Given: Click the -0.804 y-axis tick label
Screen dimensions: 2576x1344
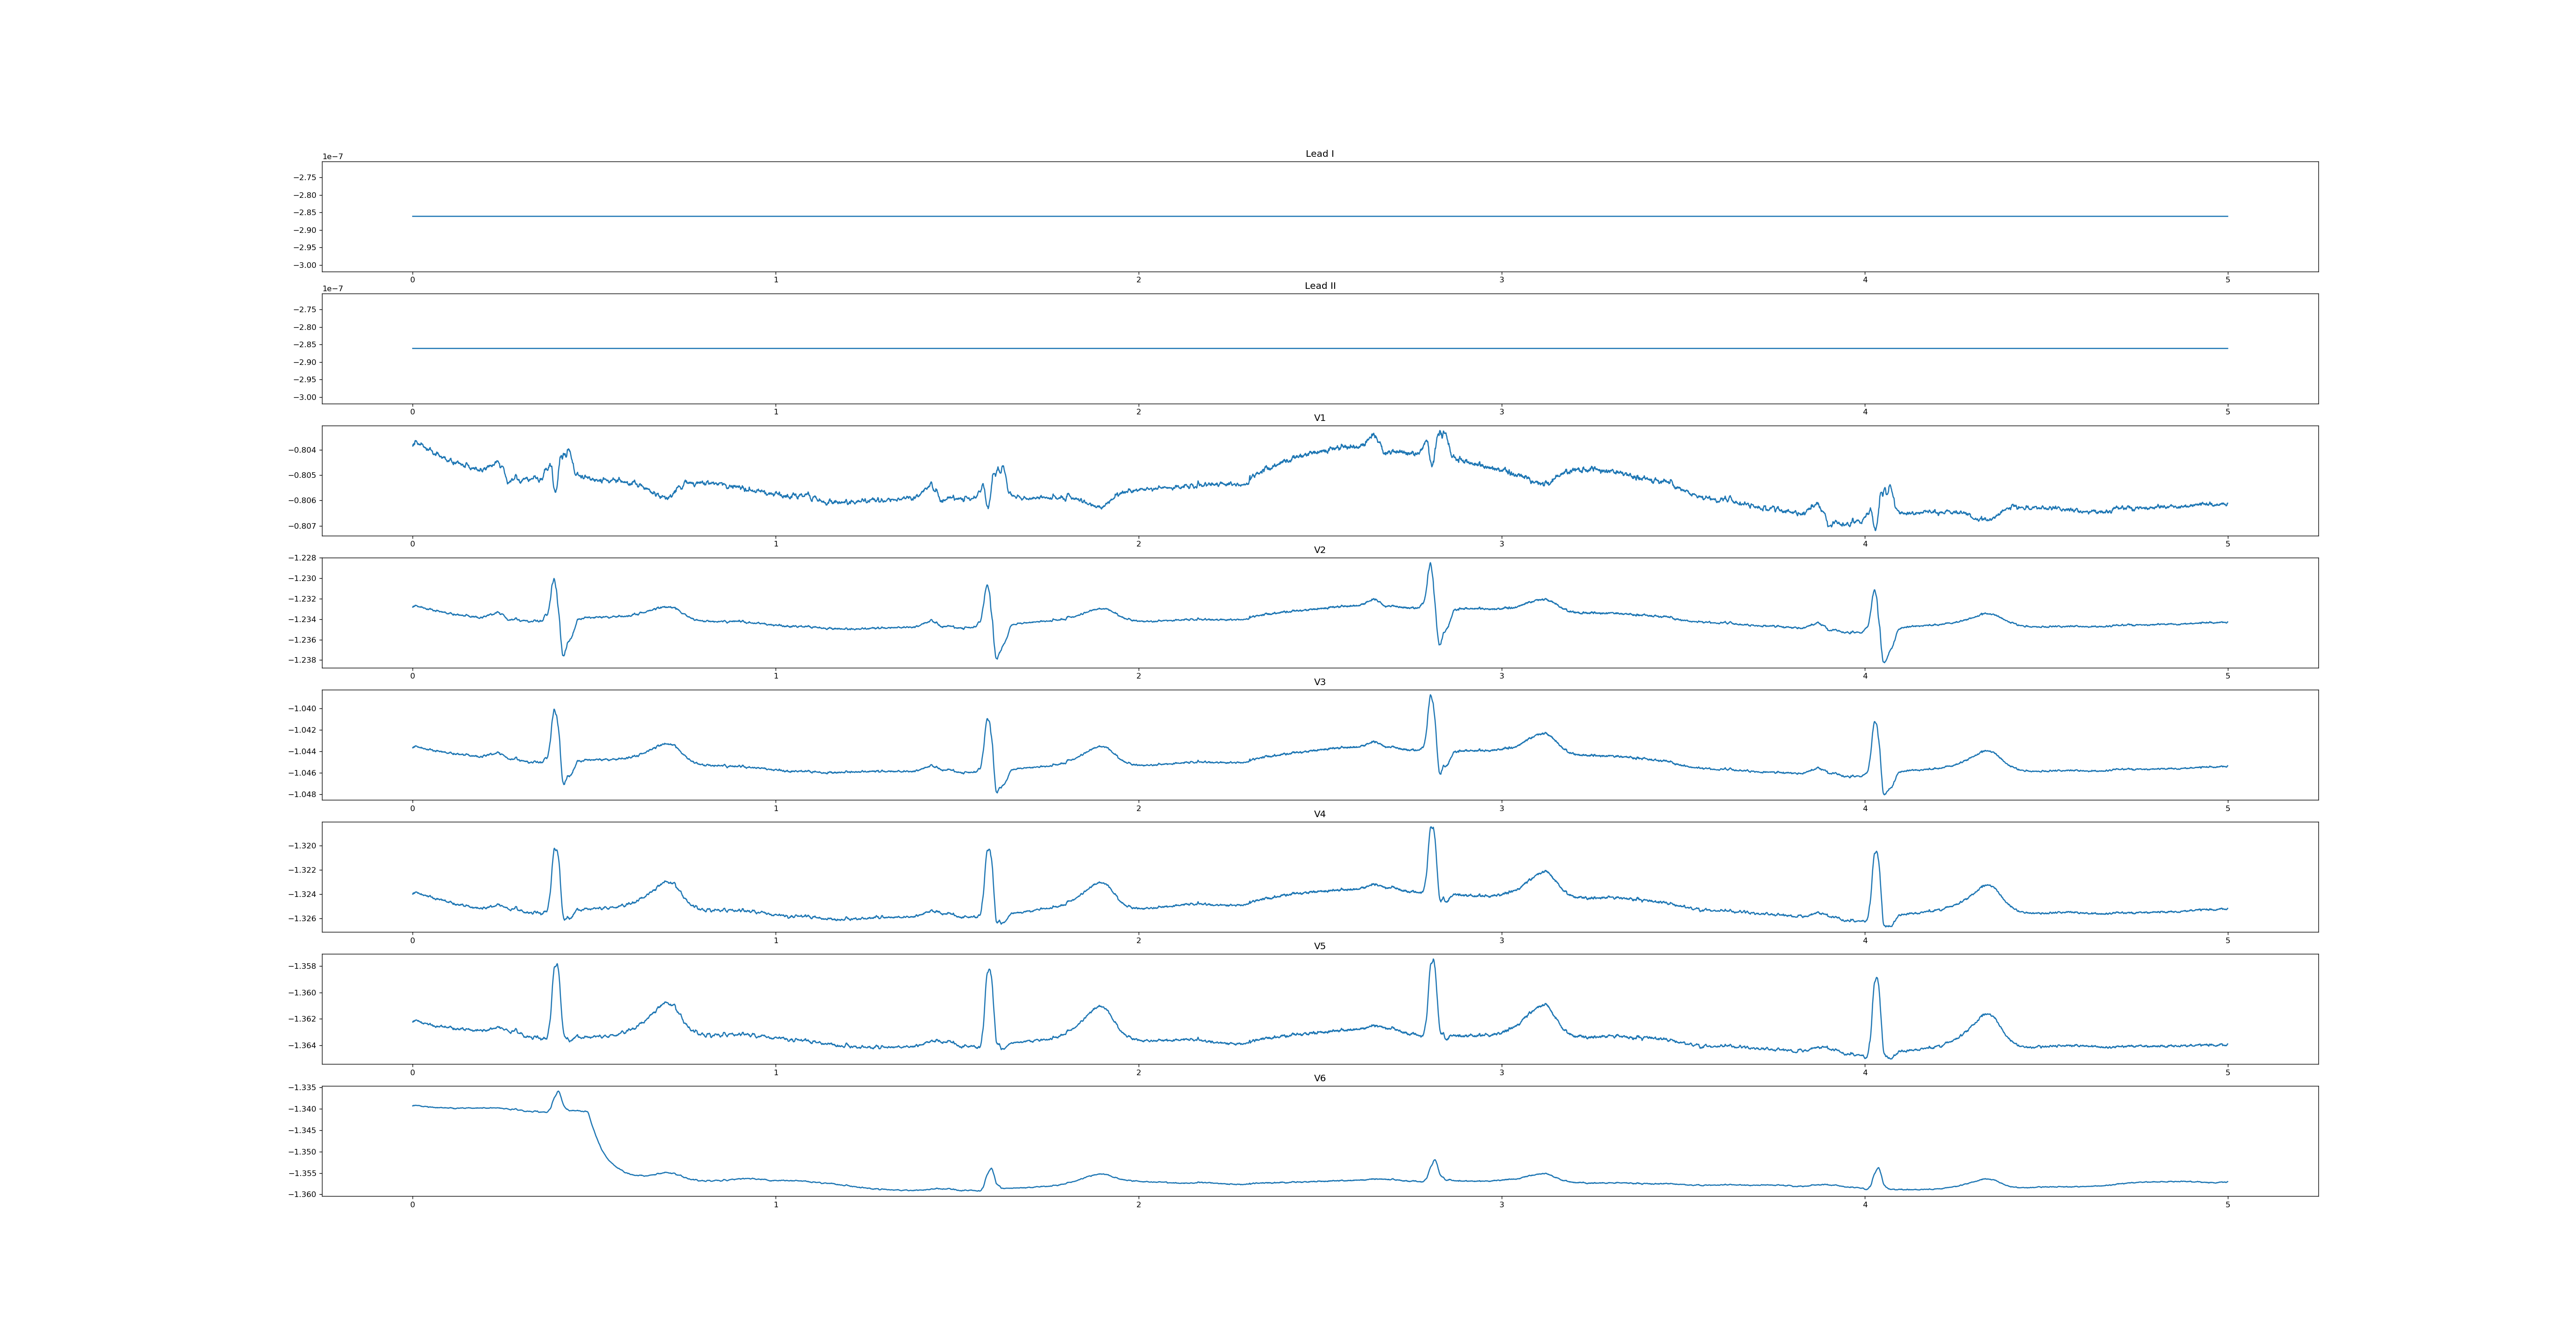Looking at the screenshot, I should pos(303,450).
